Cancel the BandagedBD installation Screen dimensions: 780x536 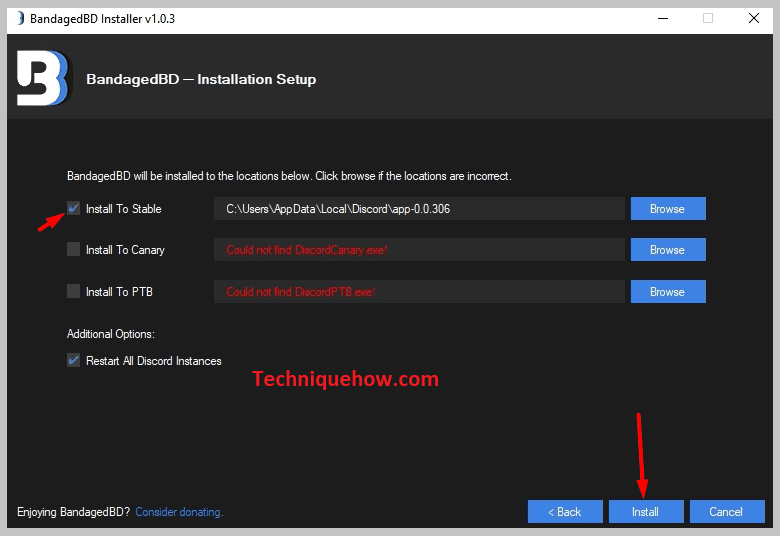click(727, 512)
